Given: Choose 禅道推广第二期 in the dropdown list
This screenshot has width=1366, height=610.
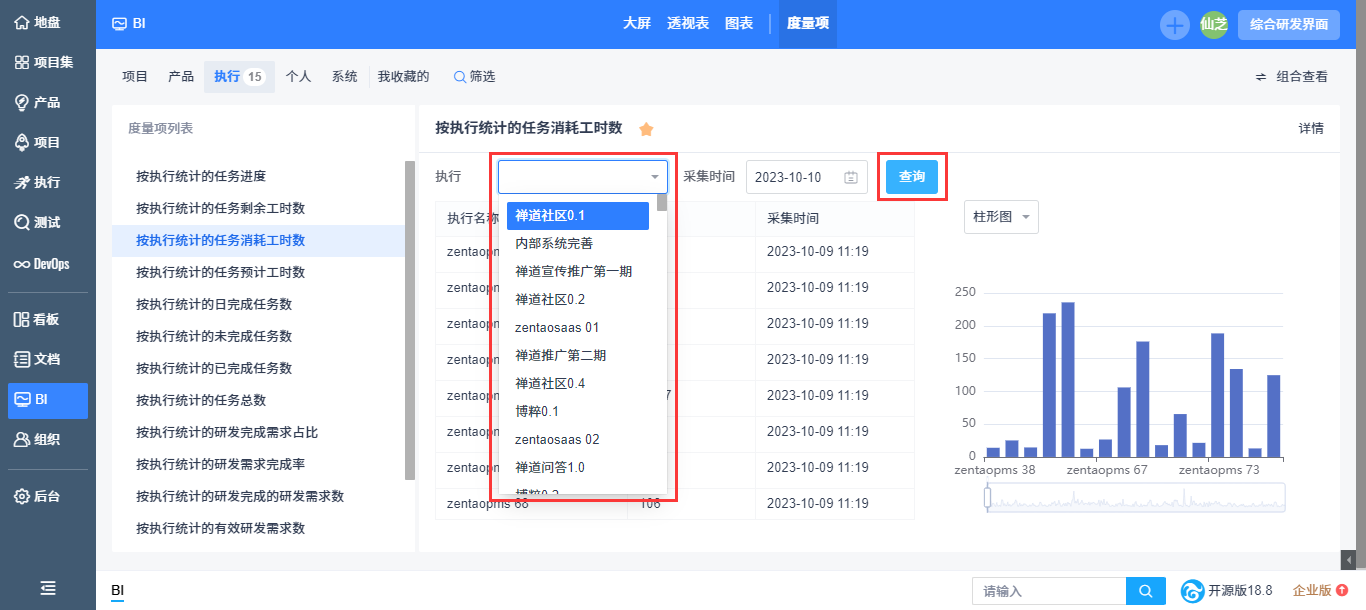Looking at the screenshot, I should (x=578, y=355).
